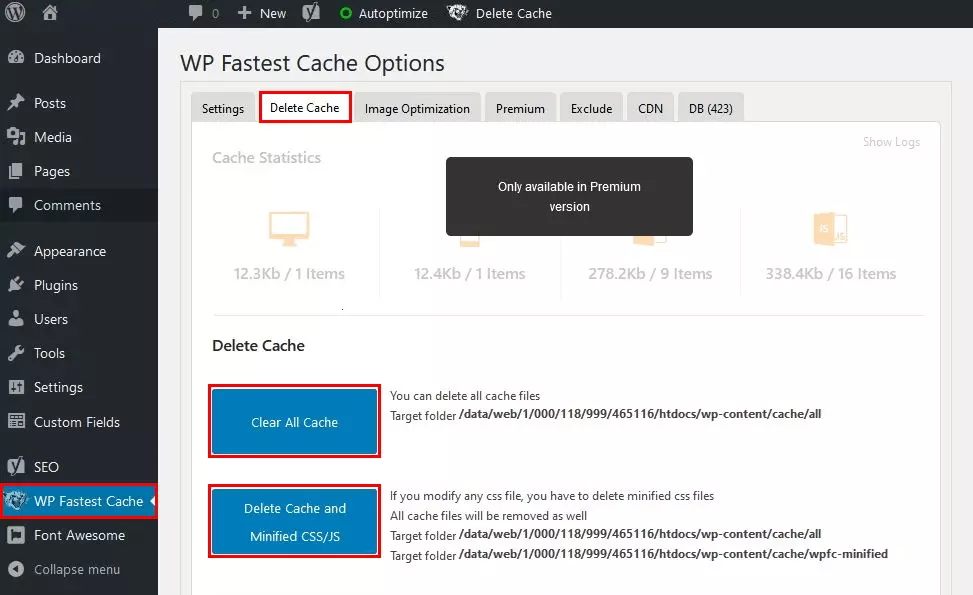Click Delete Cache and Minified CSS/JS button
The height and width of the screenshot is (595, 973).
click(295, 522)
